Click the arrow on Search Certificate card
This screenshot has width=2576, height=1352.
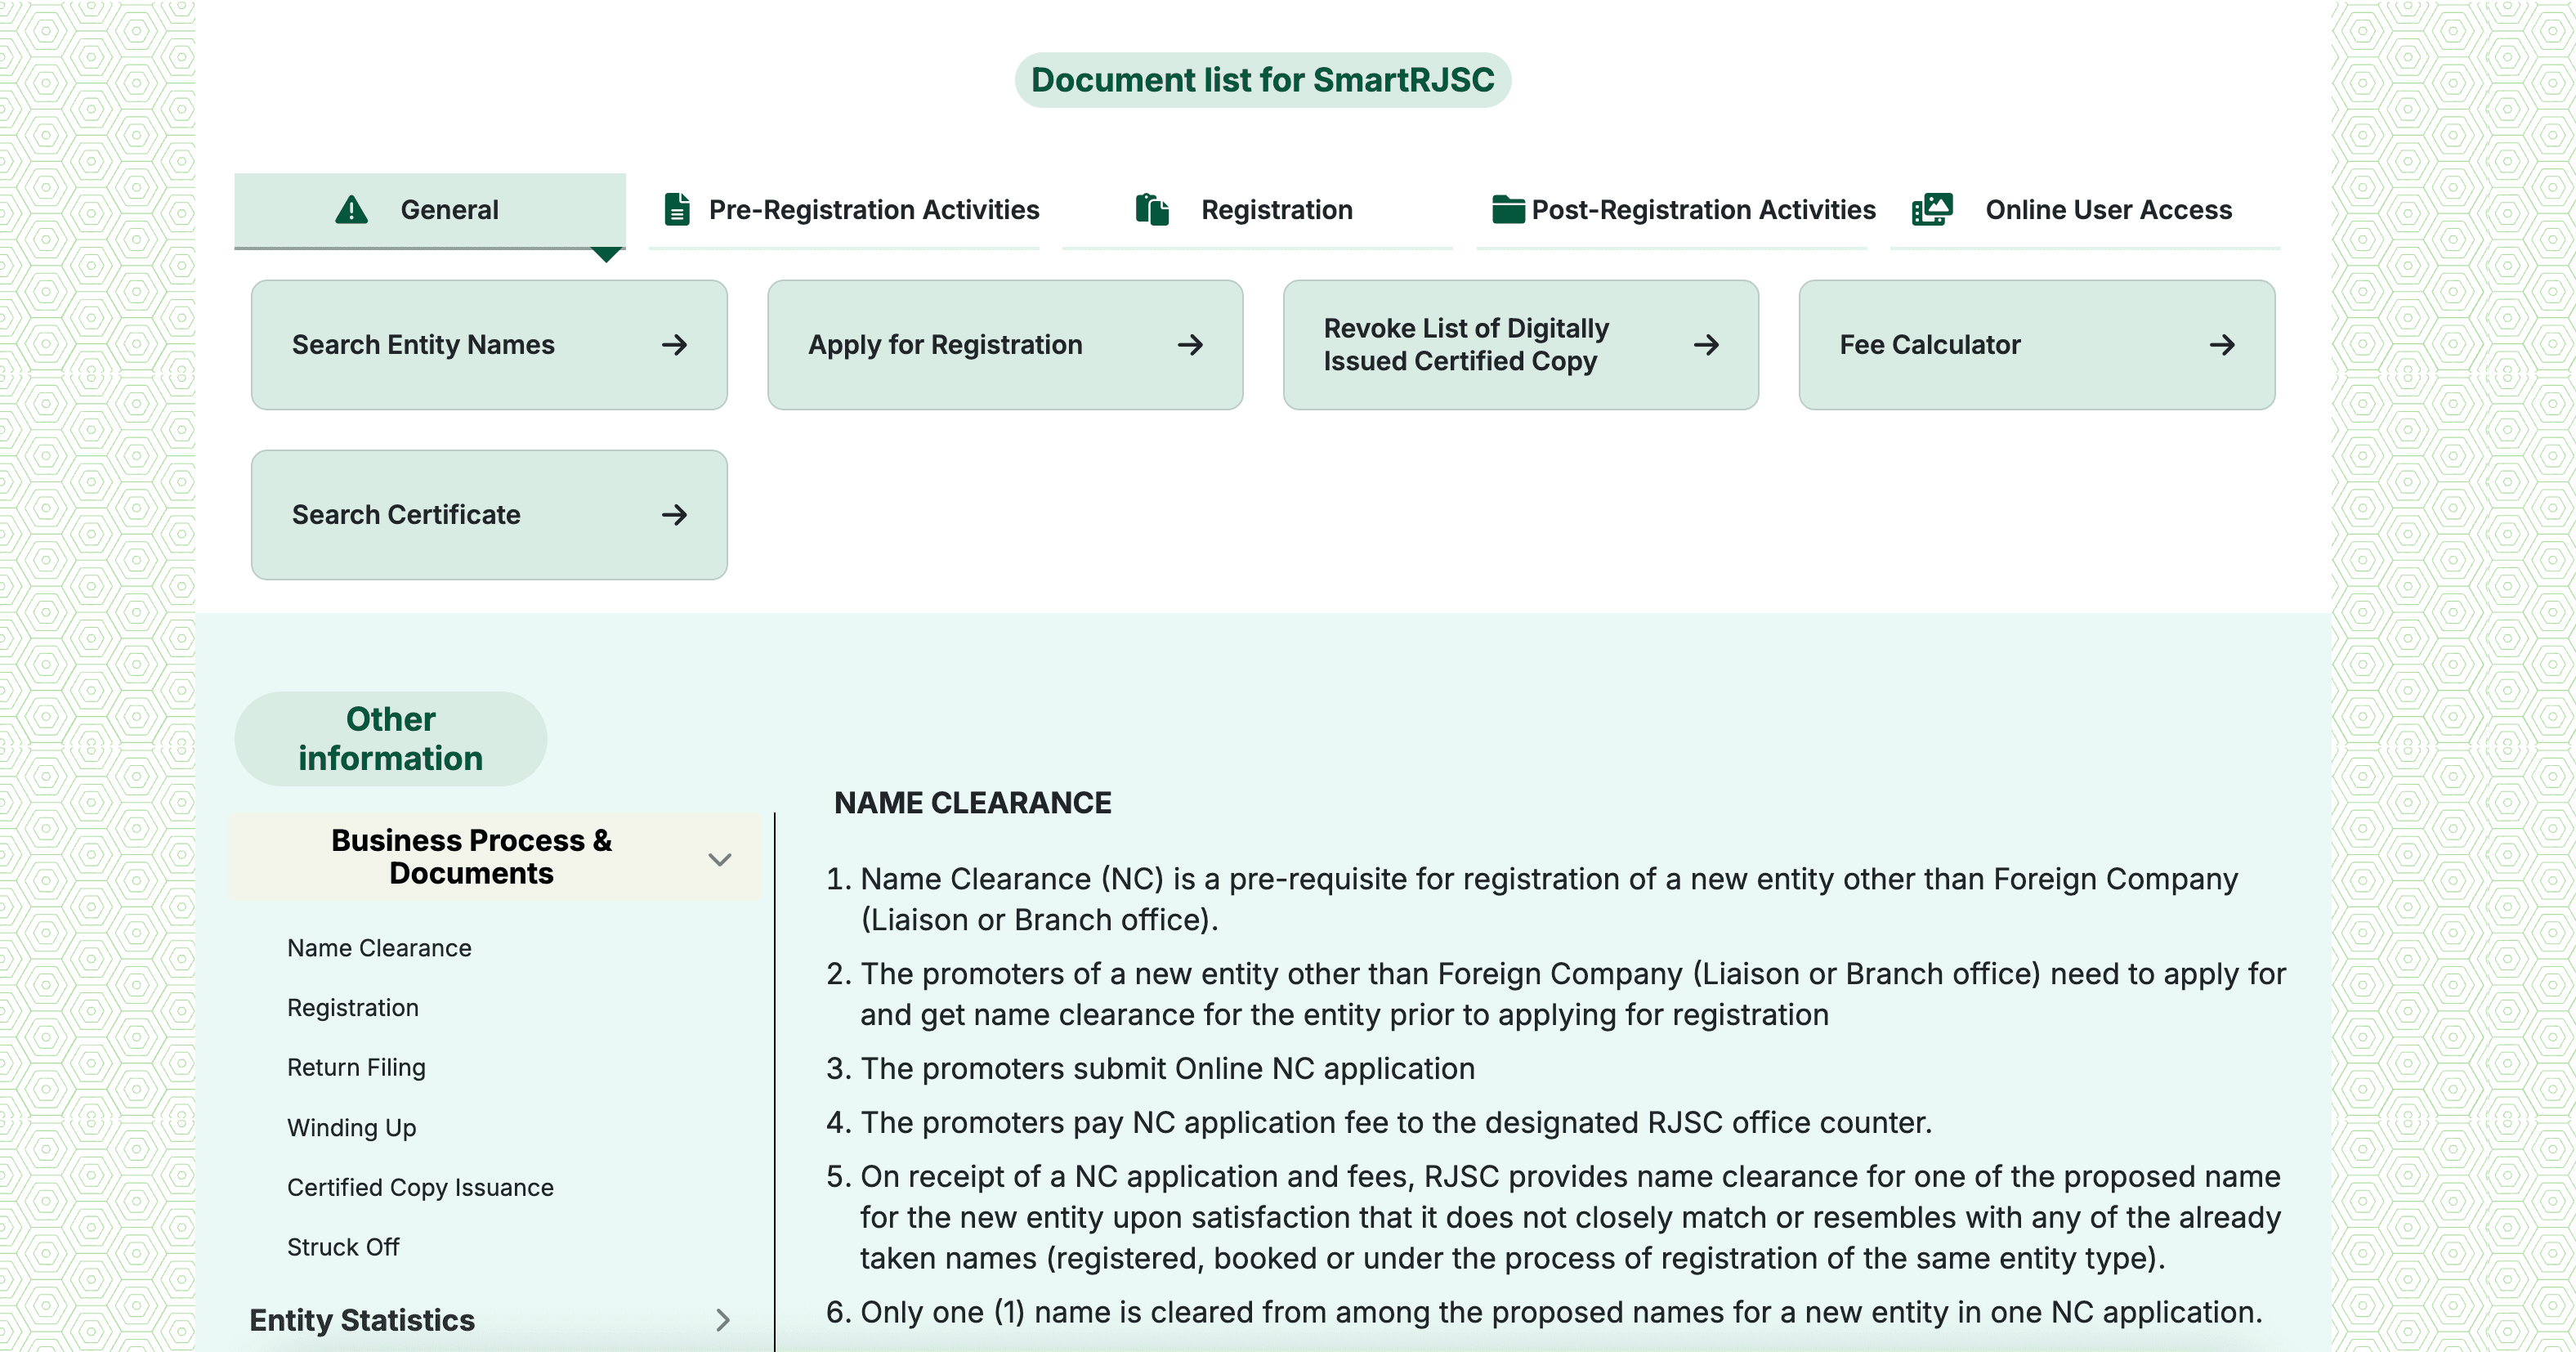[x=674, y=515]
